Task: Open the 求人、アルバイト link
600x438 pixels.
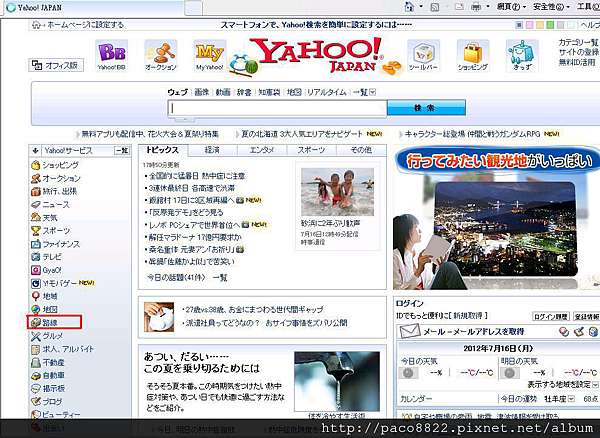Action: point(68,349)
